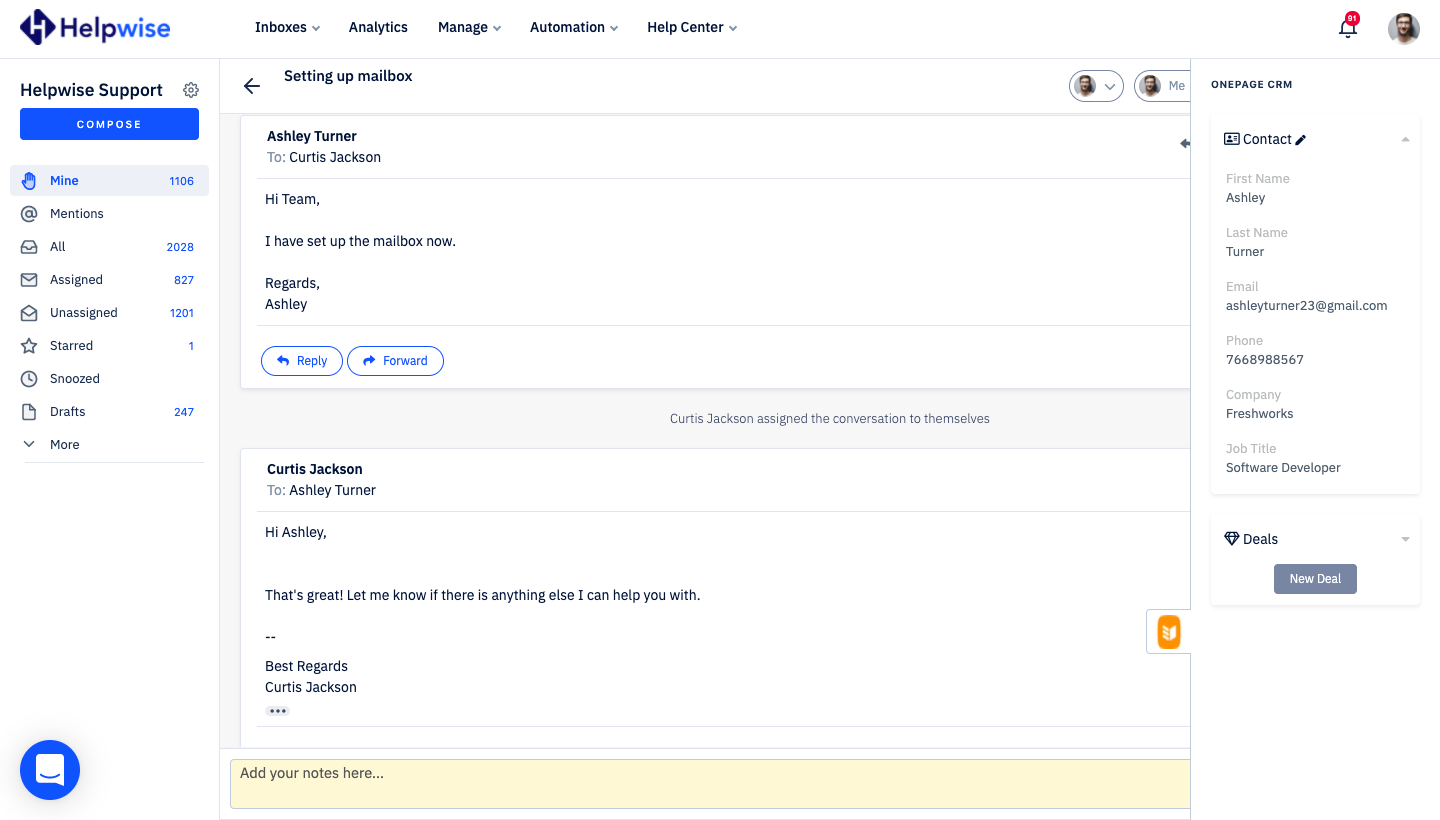The image size is (1440, 820).
Task: Open the orange sidebar integration widget
Action: coord(1167,631)
